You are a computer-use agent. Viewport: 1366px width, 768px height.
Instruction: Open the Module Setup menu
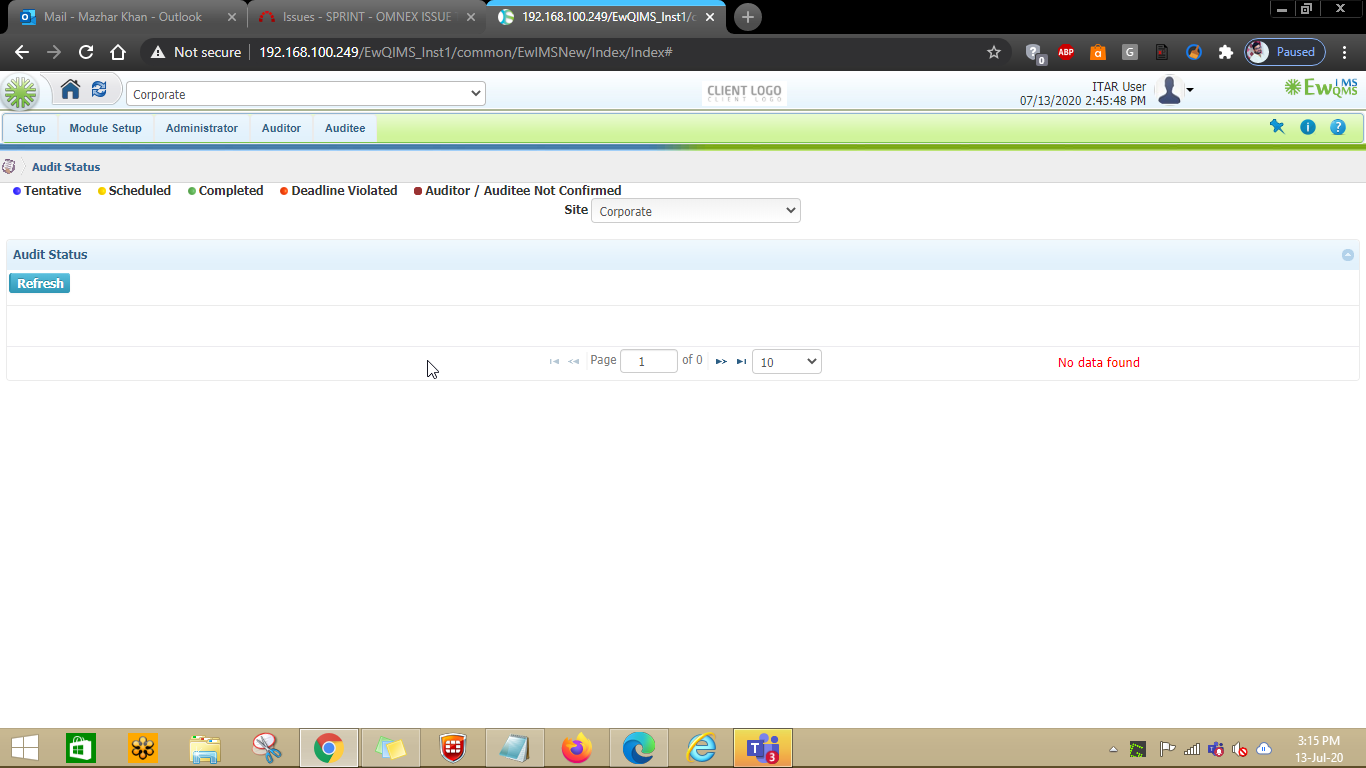(x=105, y=128)
